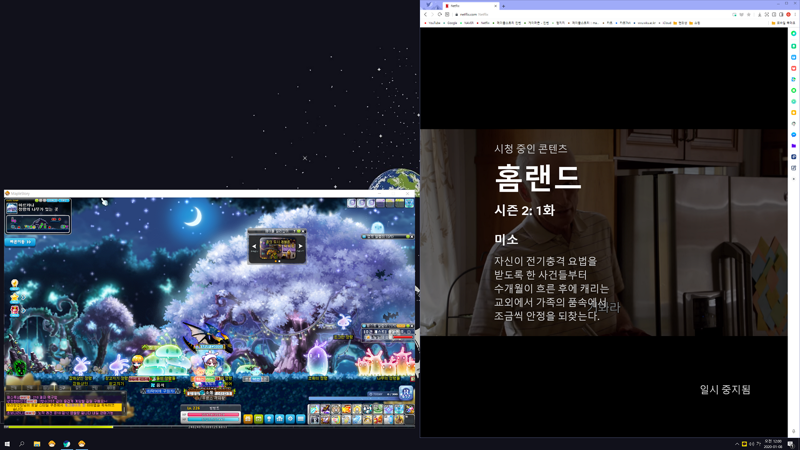Click the first skill in the bottom quickslot row
Viewport: 800px width, 450px height.
point(315,419)
